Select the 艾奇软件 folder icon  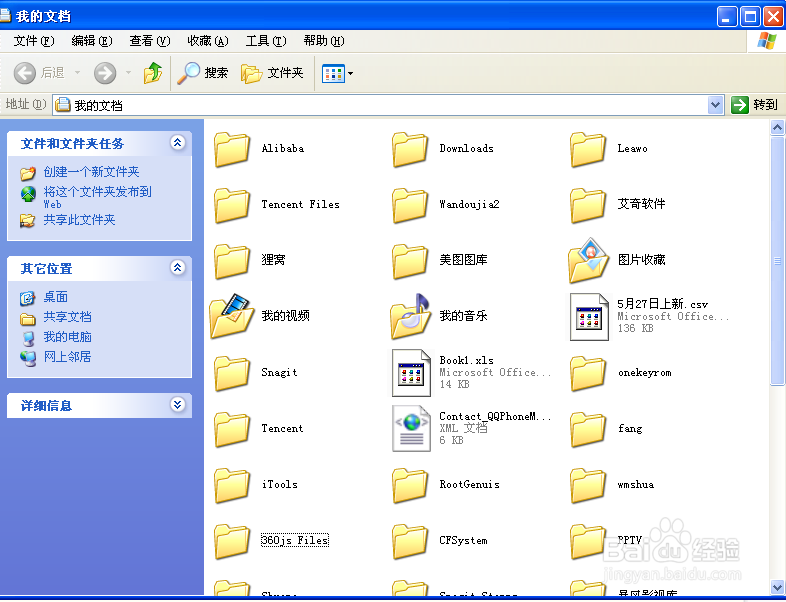(587, 205)
